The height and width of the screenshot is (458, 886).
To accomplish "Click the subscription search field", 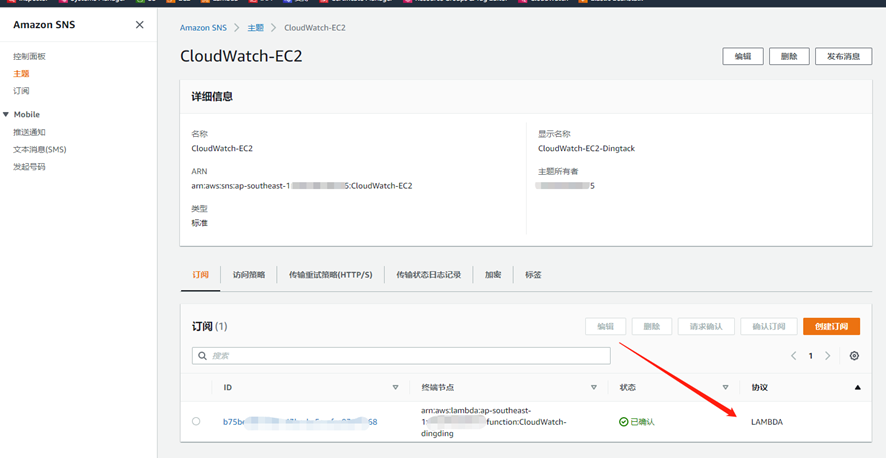I will (x=401, y=356).
